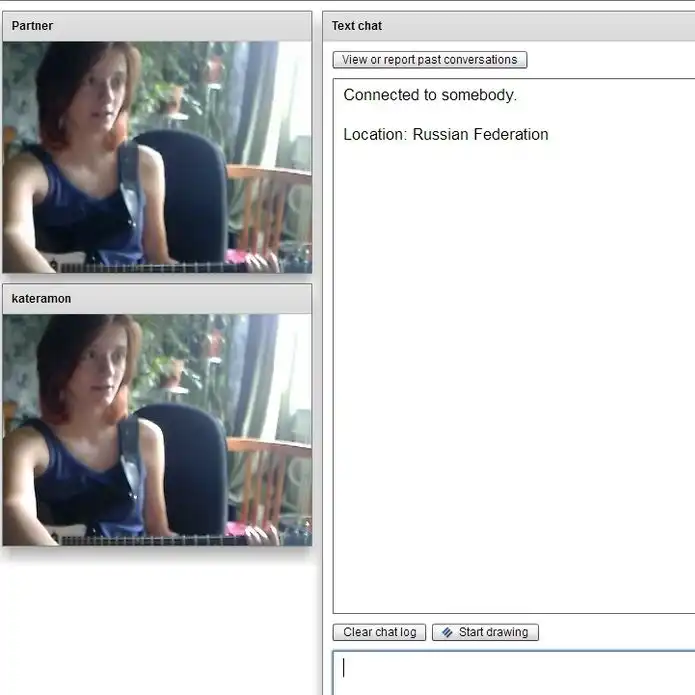Select the Partner webcam video feed
Image resolution: width=695 pixels, height=695 pixels.
pyautogui.click(x=157, y=157)
